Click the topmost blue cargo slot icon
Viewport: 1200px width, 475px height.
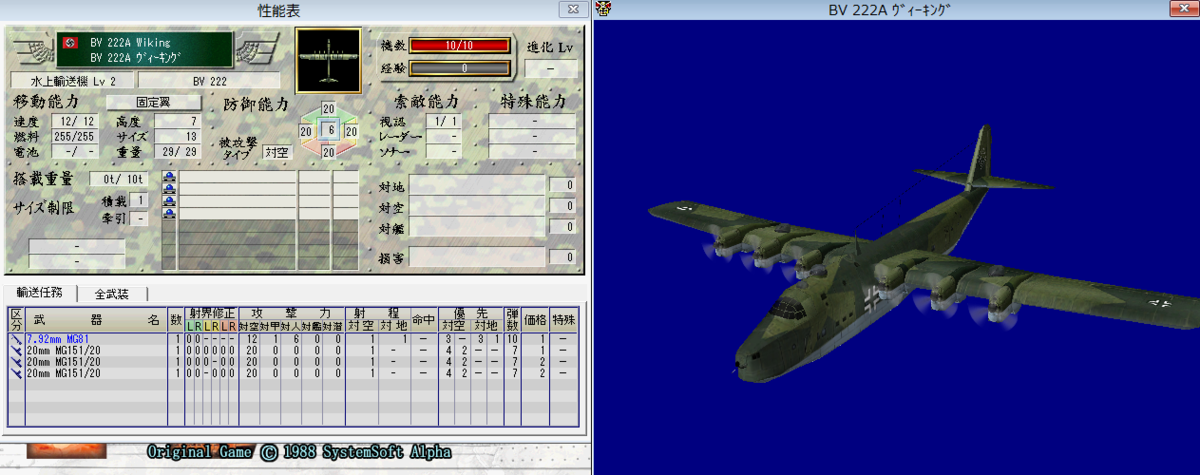[169, 178]
